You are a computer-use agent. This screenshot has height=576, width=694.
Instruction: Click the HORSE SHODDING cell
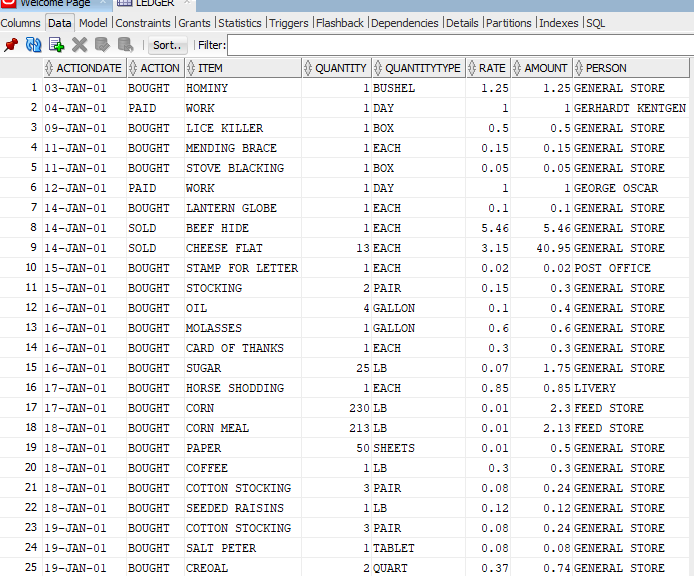243,388
